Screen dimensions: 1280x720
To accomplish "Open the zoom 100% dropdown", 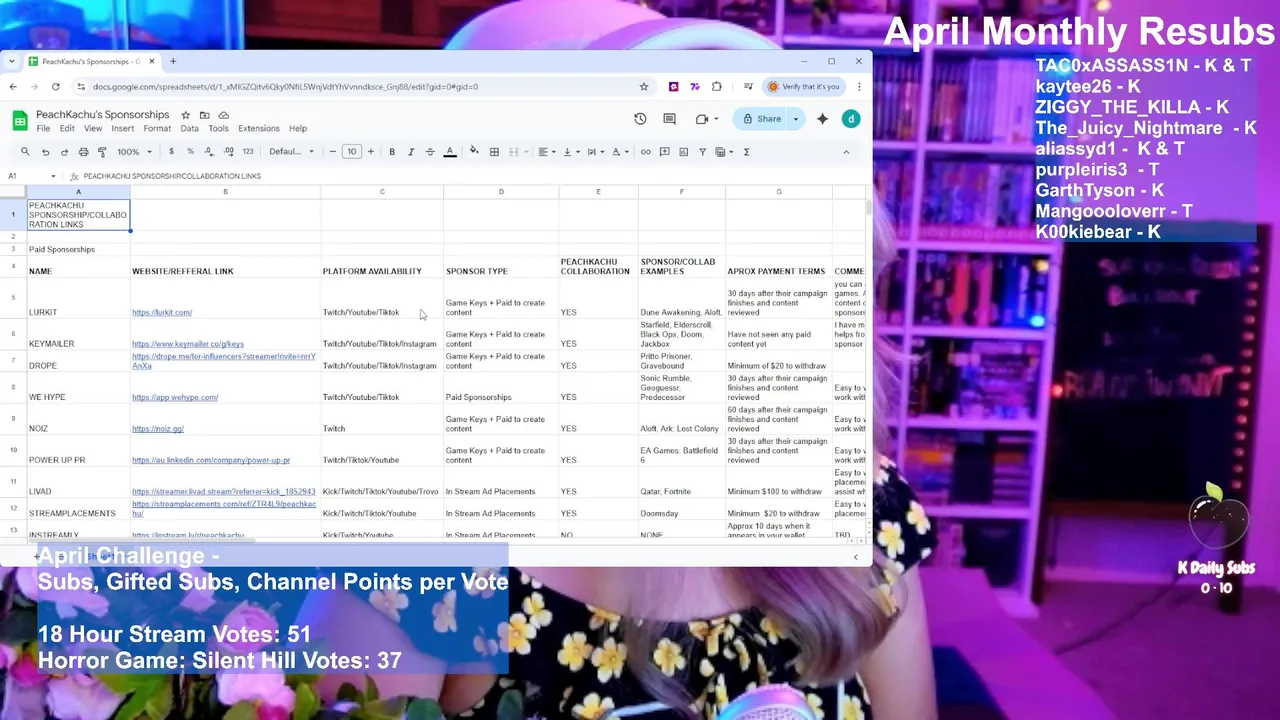I will point(134,152).
